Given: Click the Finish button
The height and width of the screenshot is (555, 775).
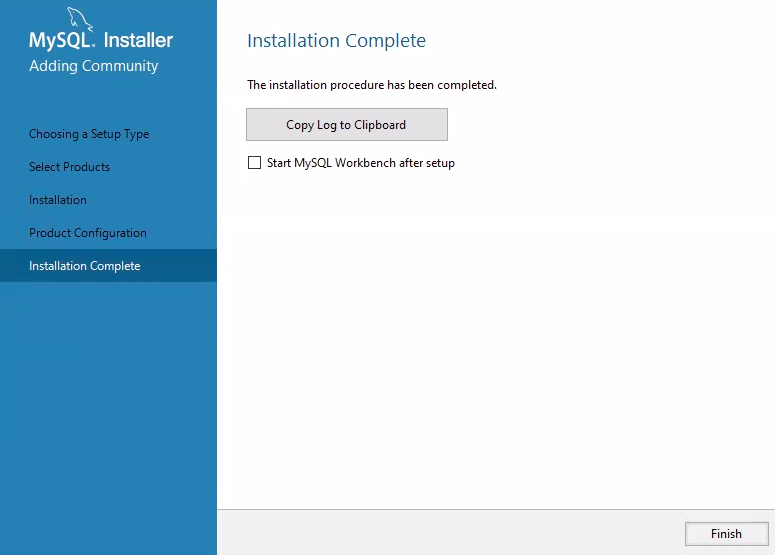Looking at the screenshot, I should coord(726,534).
